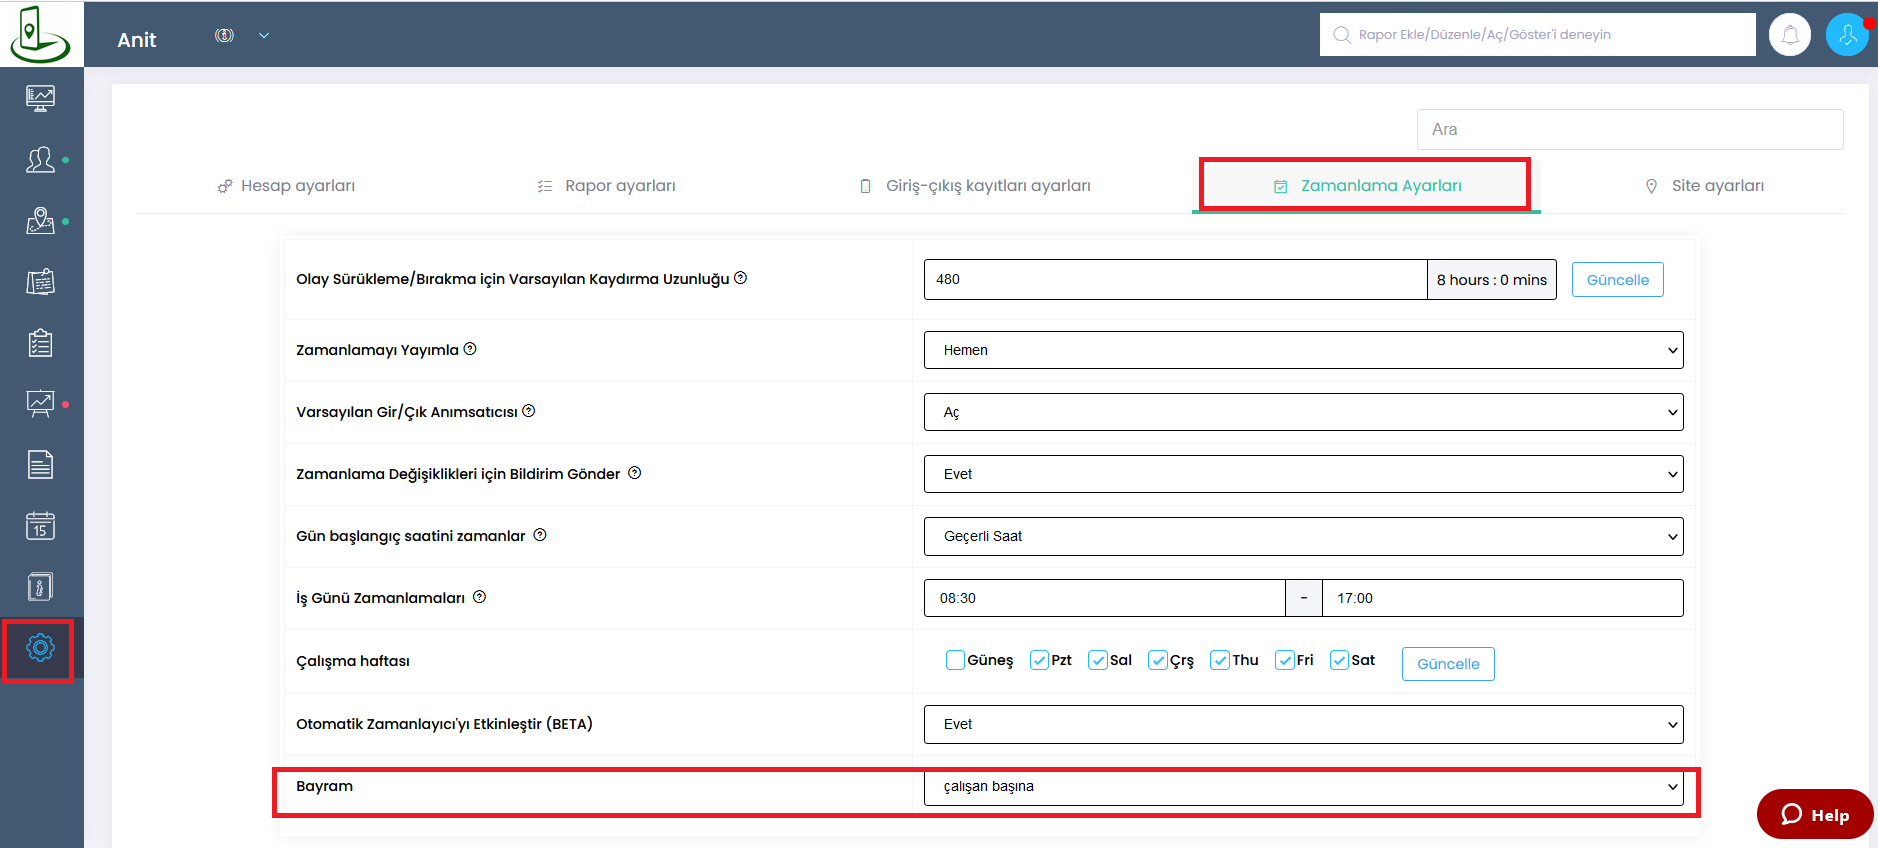Enable the Güneş workday checkbox
The height and width of the screenshot is (848, 1878).
pos(955,660)
